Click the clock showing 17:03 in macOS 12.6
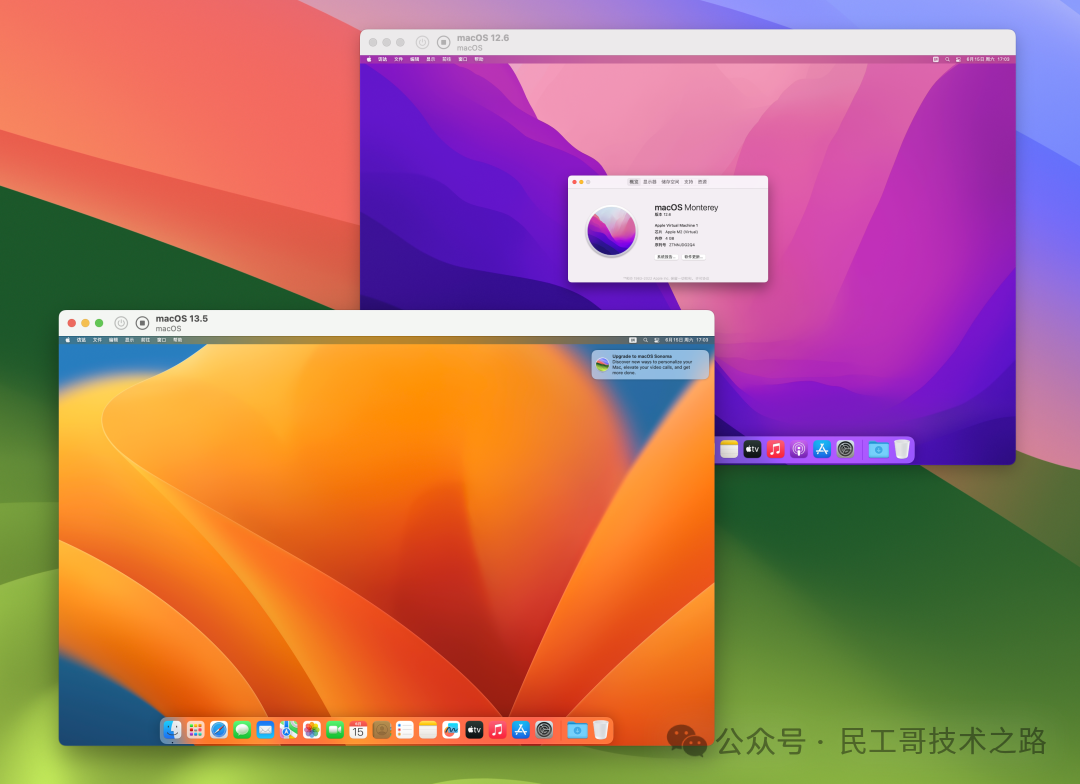Image resolution: width=1080 pixels, height=784 pixels. (x=988, y=59)
